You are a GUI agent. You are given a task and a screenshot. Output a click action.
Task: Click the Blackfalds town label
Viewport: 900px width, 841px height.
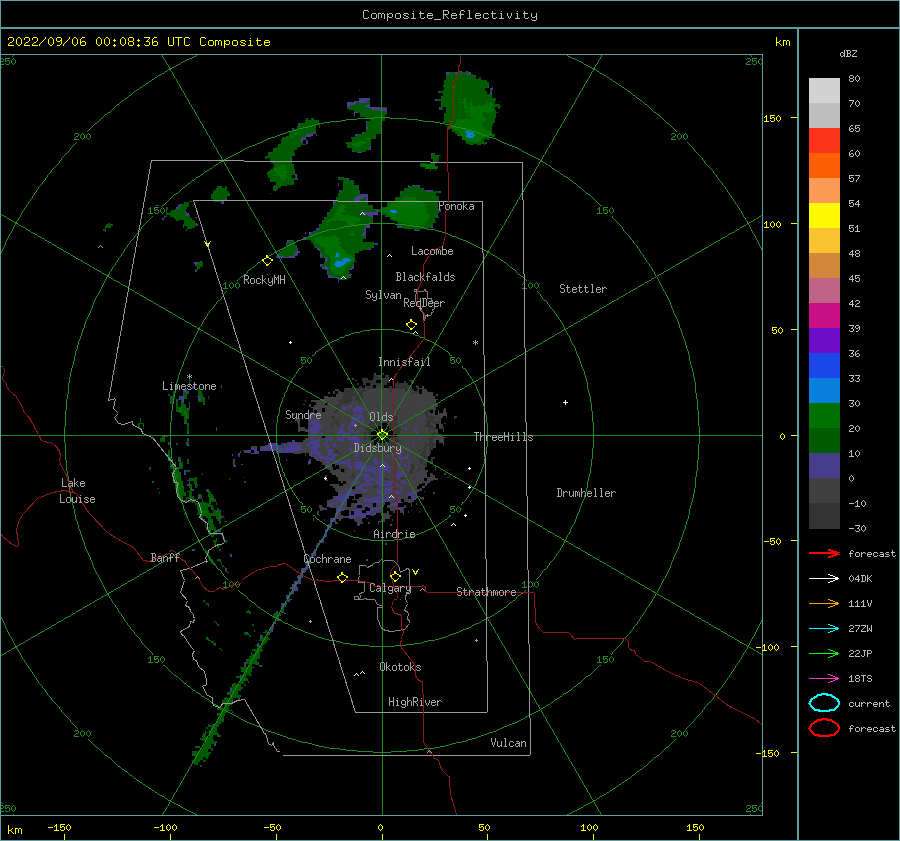[x=425, y=277]
